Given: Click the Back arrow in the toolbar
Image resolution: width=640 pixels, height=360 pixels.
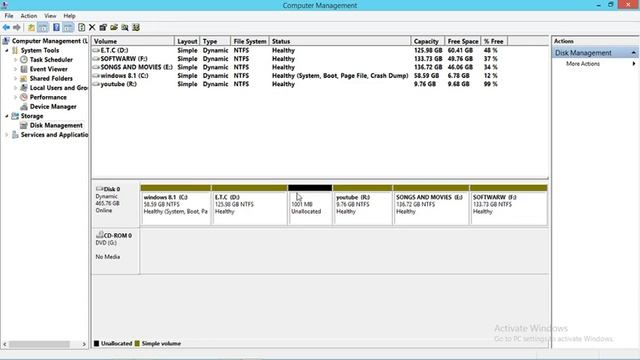Looking at the screenshot, I should pyautogui.click(x=6, y=27).
